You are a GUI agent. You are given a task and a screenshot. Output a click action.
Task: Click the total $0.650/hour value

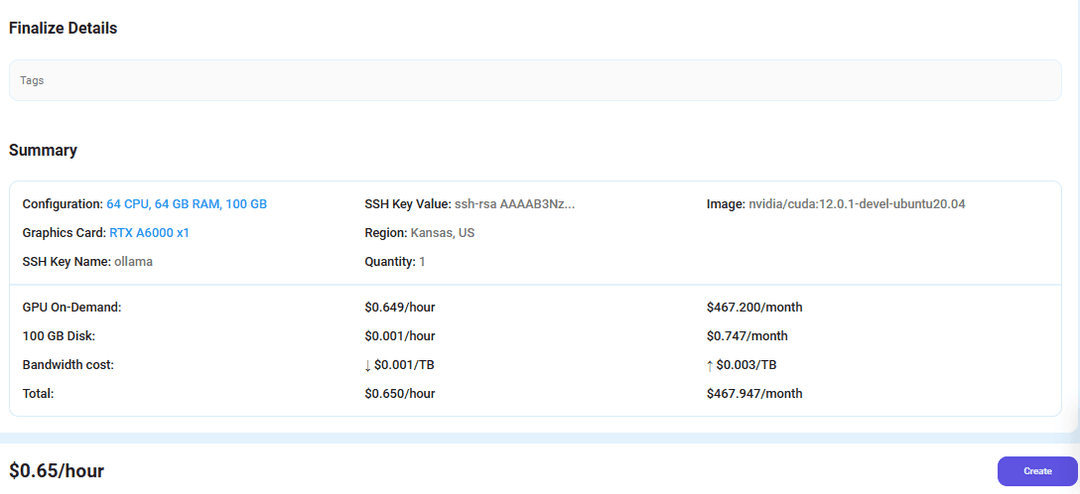399,394
